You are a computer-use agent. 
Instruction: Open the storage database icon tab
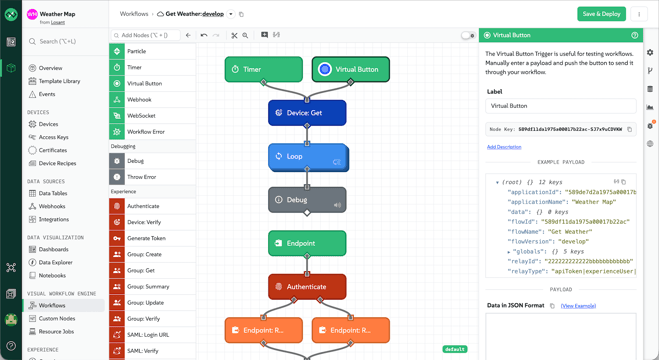click(650, 89)
